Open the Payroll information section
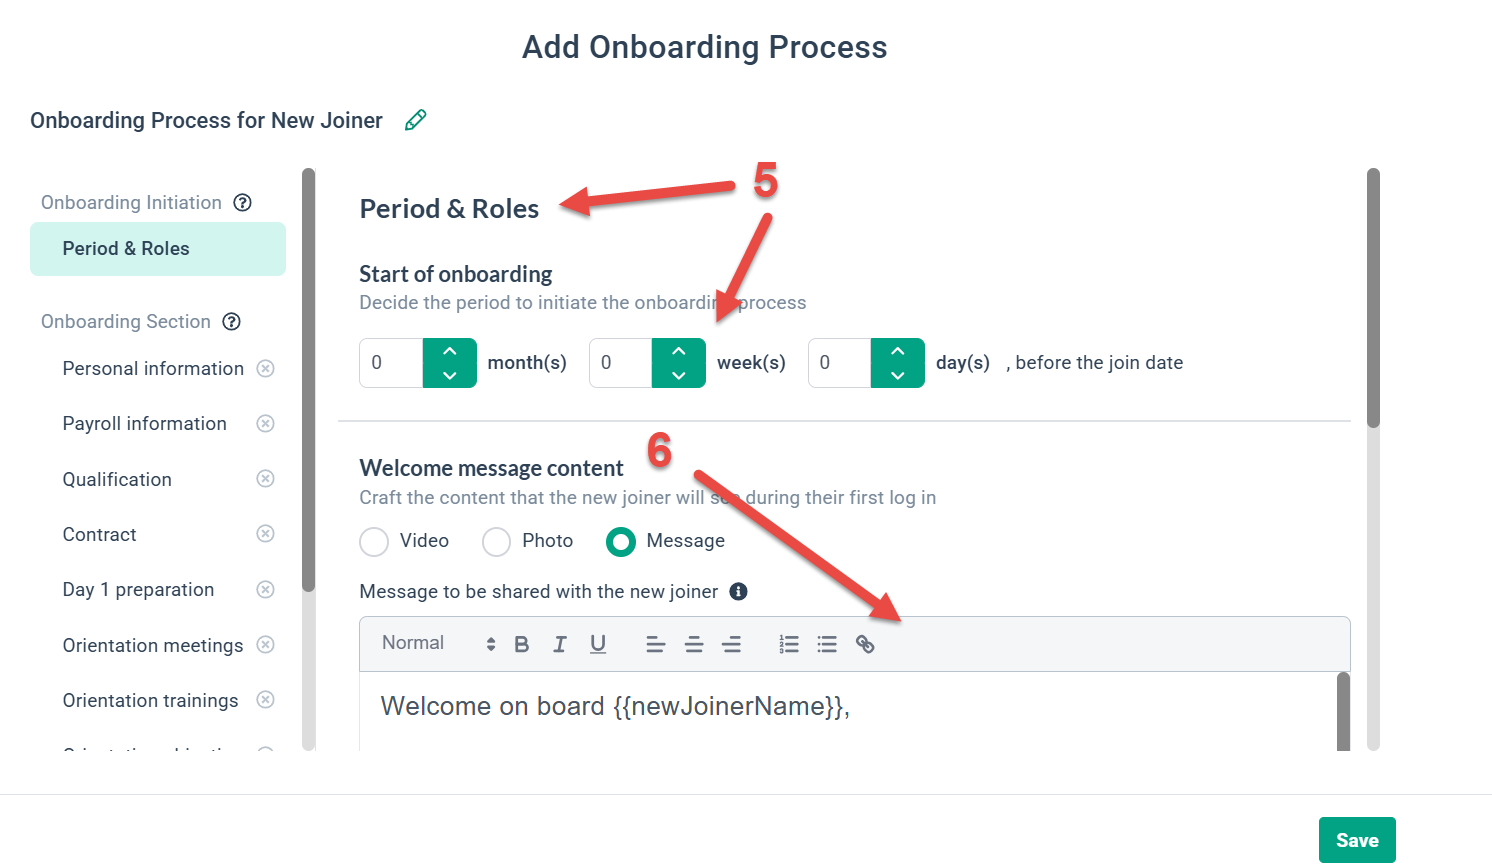Image resolution: width=1492 pixels, height=867 pixels. [144, 423]
